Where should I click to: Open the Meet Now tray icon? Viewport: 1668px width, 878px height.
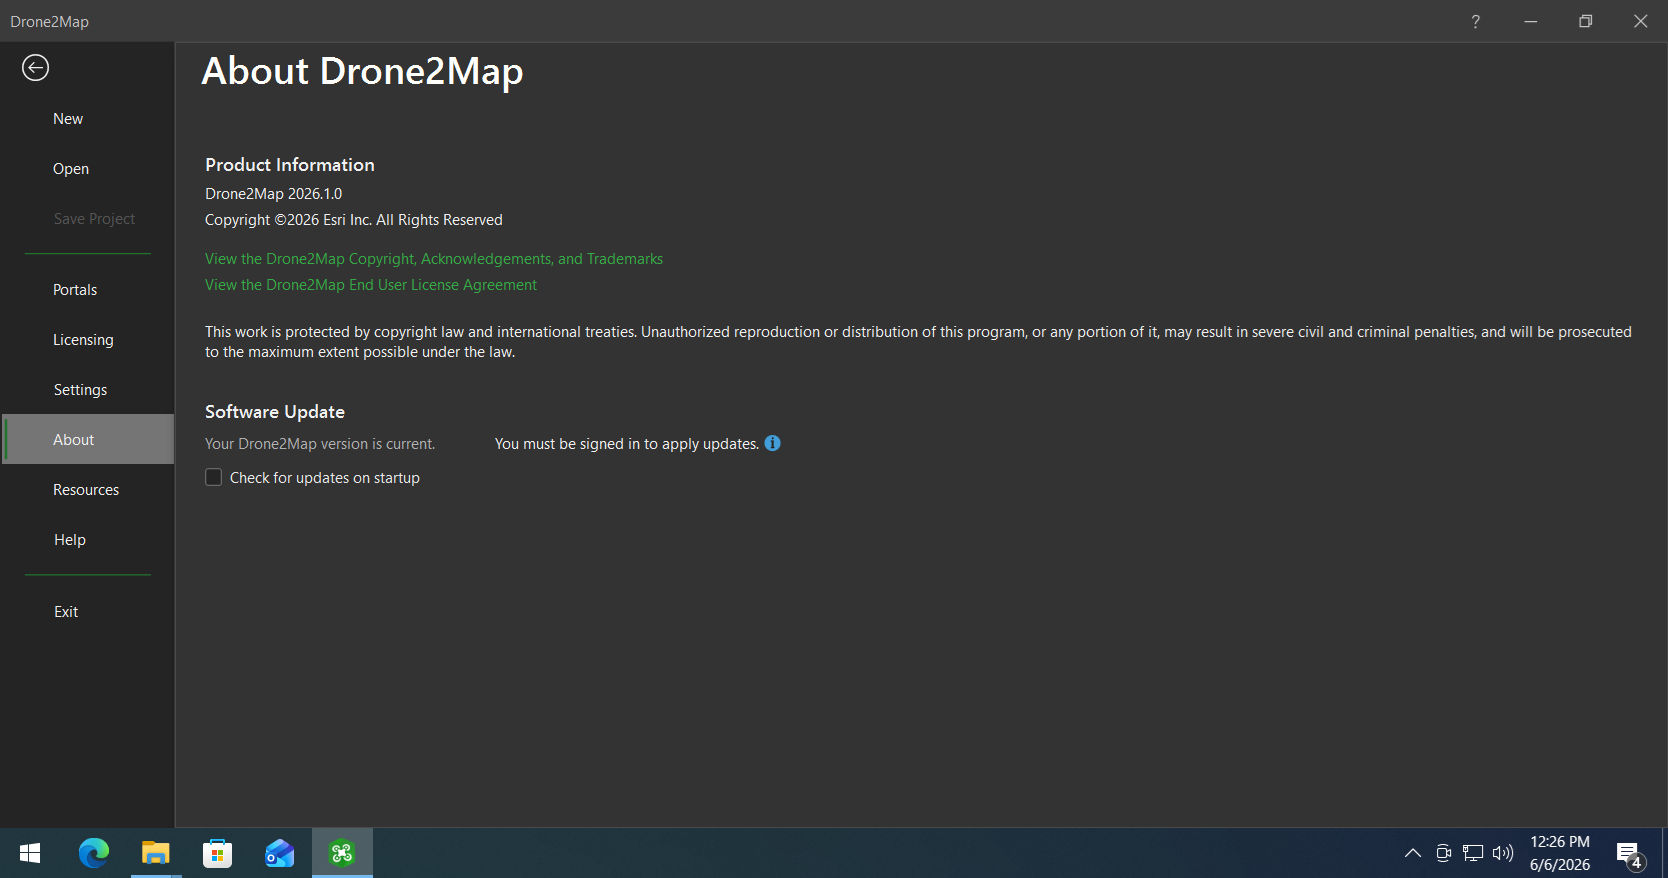(x=1443, y=853)
